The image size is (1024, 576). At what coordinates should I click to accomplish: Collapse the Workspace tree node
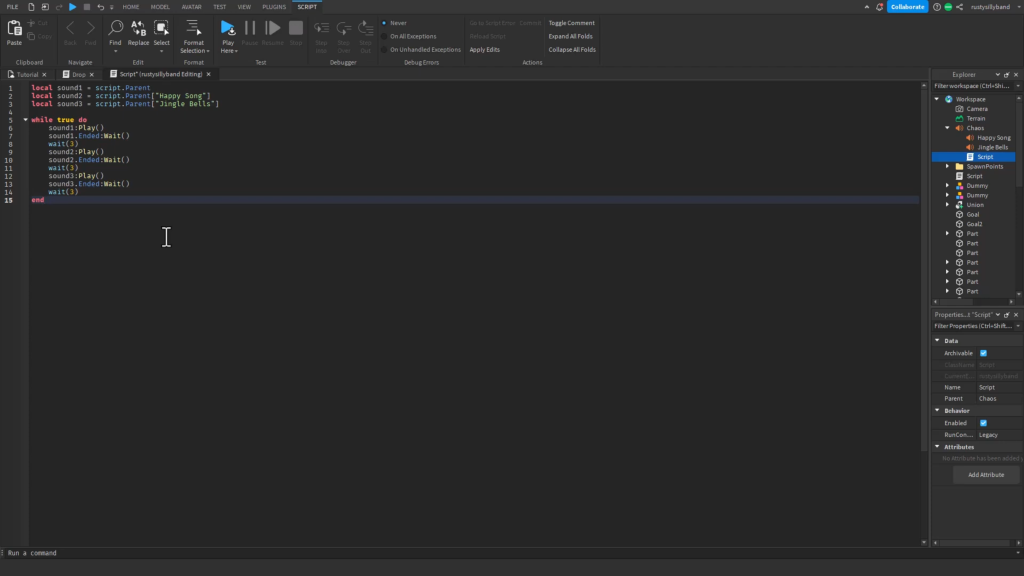click(x=937, y=99)
